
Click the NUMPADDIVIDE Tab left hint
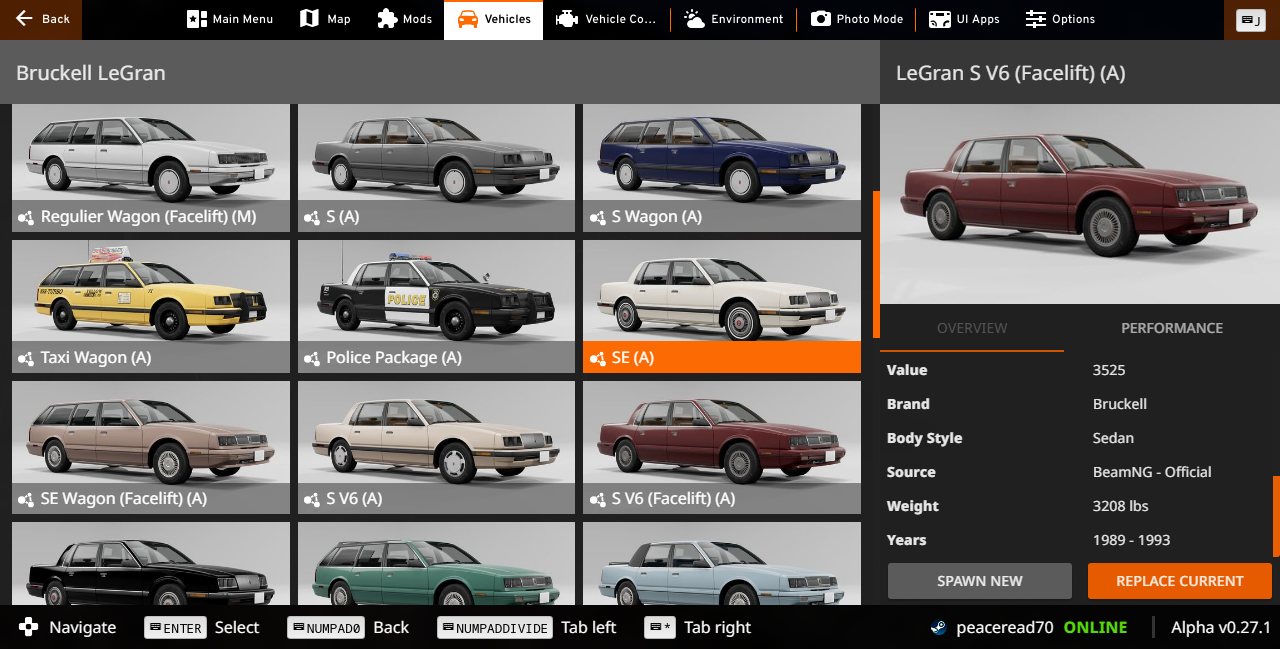pyautogui.click(x=527, y=628)
